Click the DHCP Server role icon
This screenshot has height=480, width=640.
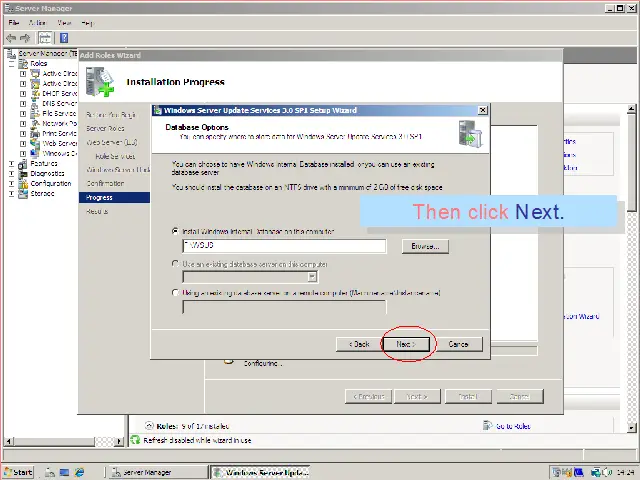coord(36,93)
